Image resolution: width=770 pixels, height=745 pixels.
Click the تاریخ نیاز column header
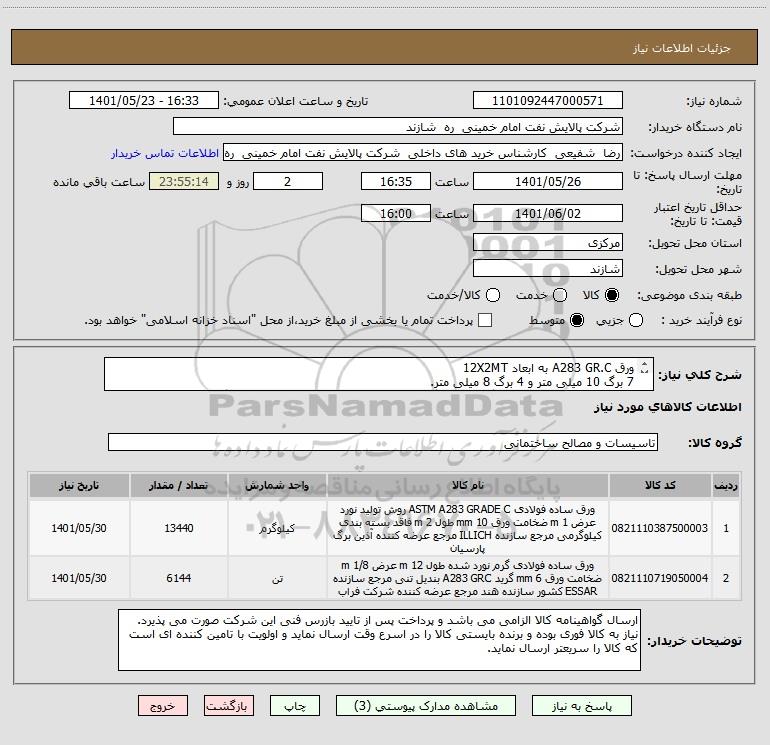pos(79,485)
